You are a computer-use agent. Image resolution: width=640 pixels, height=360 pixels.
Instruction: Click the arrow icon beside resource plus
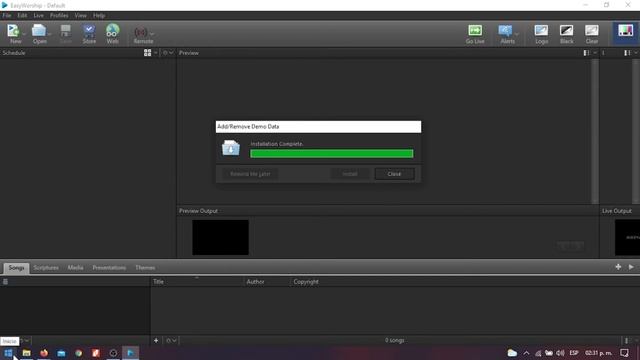click(631, 267)
